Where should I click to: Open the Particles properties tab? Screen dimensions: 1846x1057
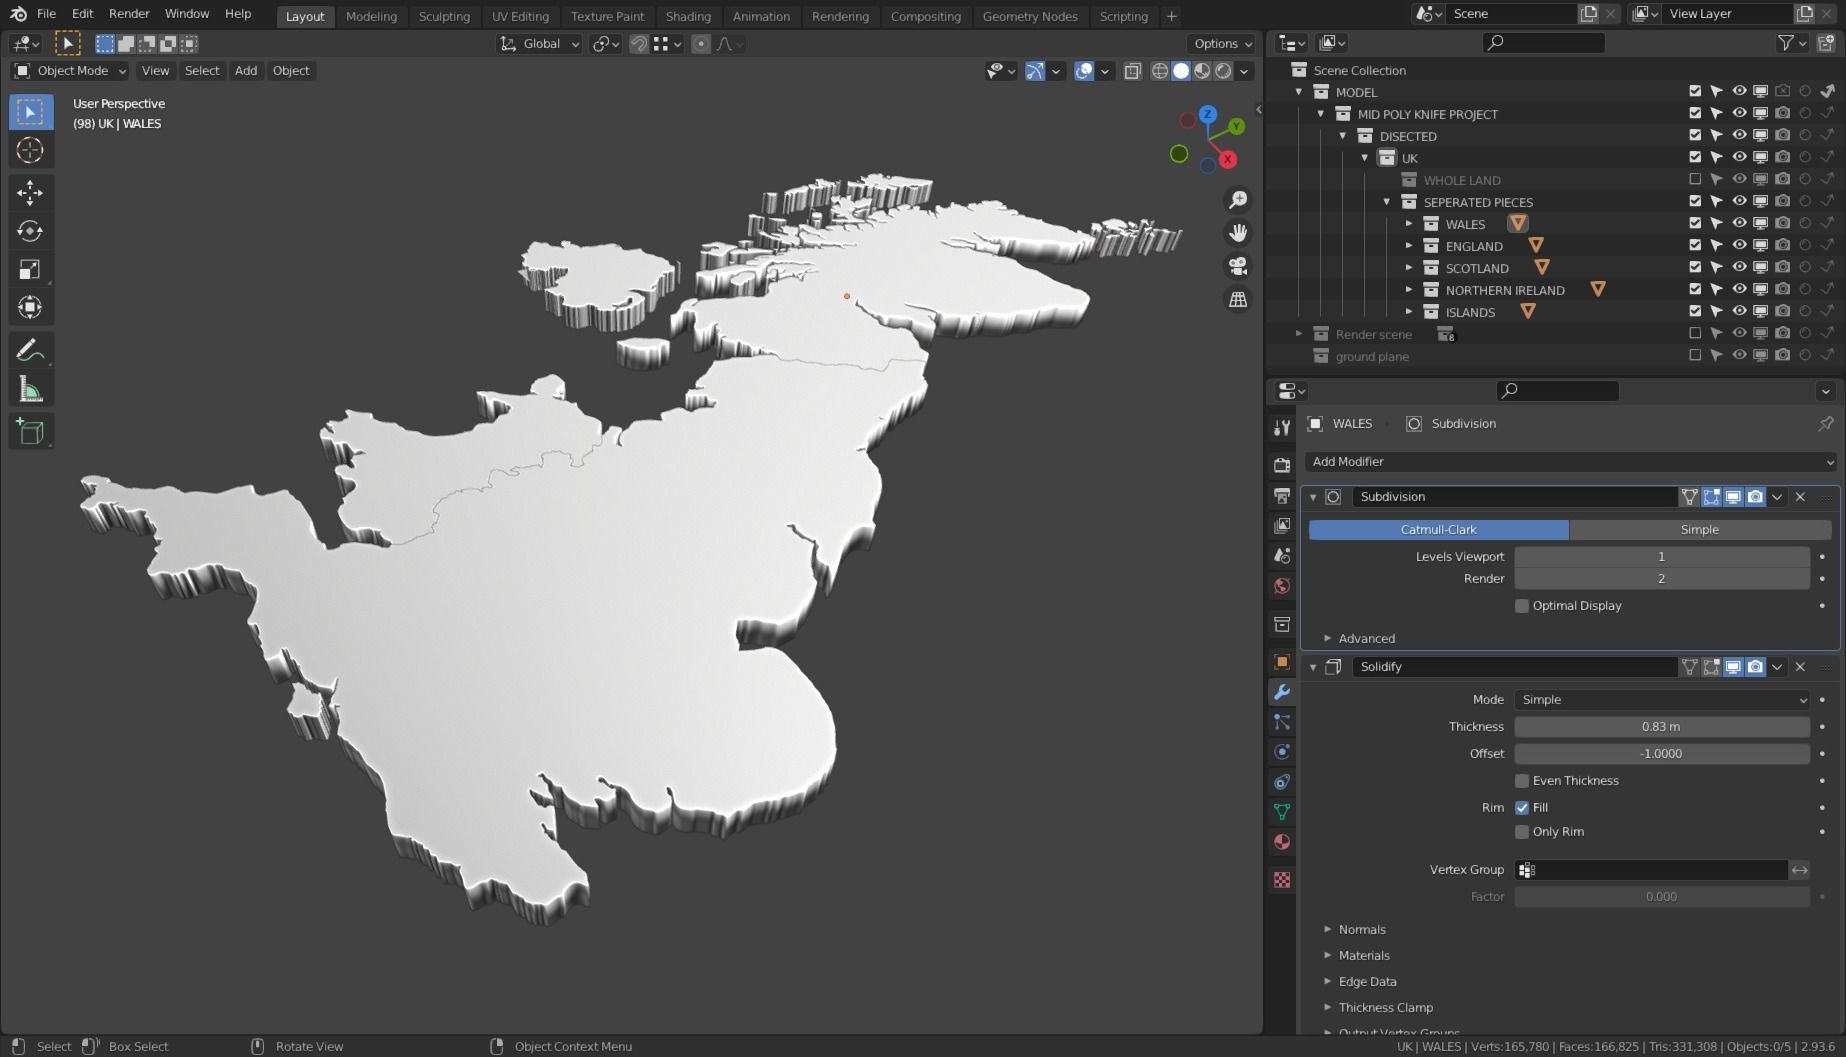1282,722
